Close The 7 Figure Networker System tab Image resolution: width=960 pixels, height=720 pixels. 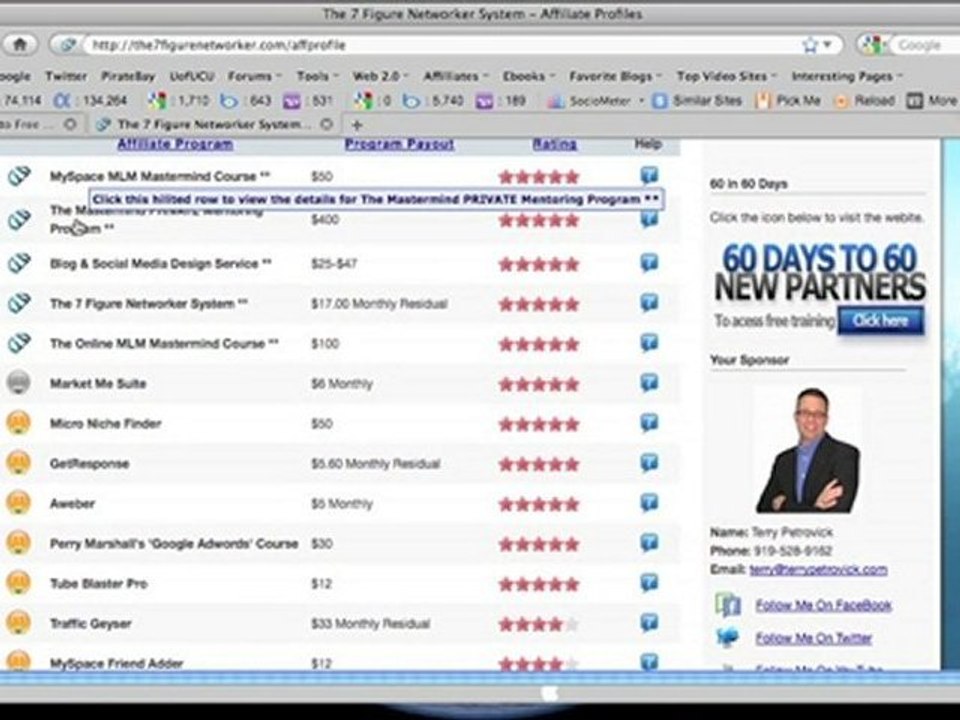(327, 124)
